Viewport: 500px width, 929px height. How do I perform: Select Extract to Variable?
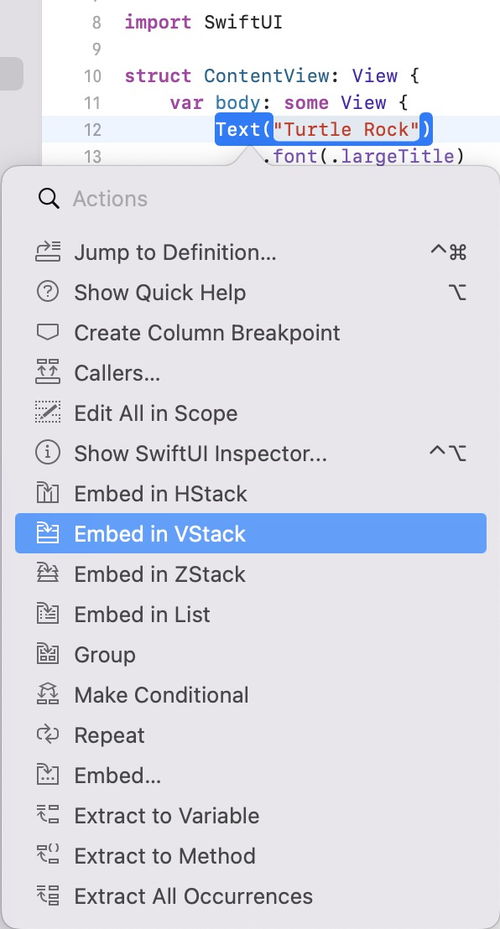click(x=251, y=815)
